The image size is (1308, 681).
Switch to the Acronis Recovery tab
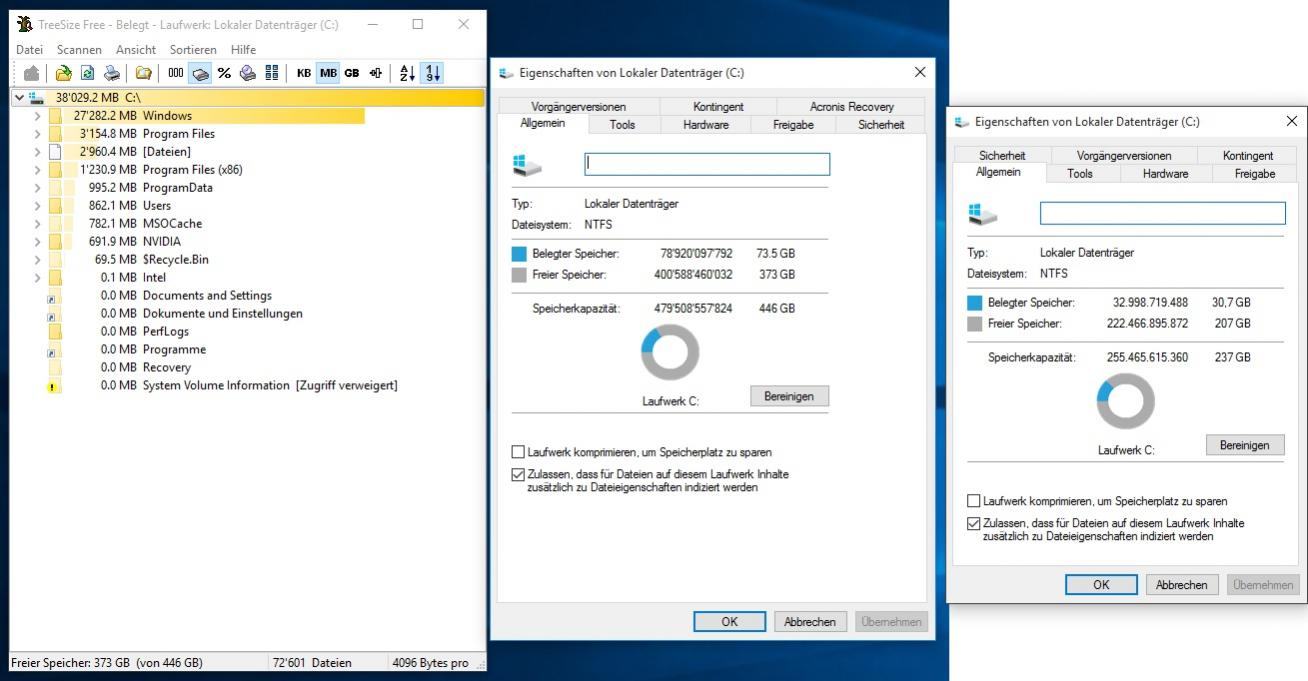click(851, 107)
